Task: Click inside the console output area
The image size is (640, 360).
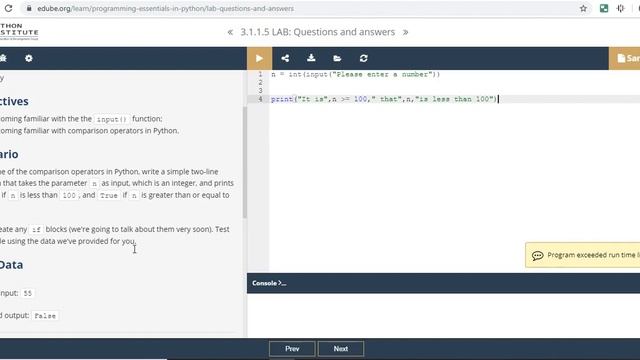Action: 443,315
